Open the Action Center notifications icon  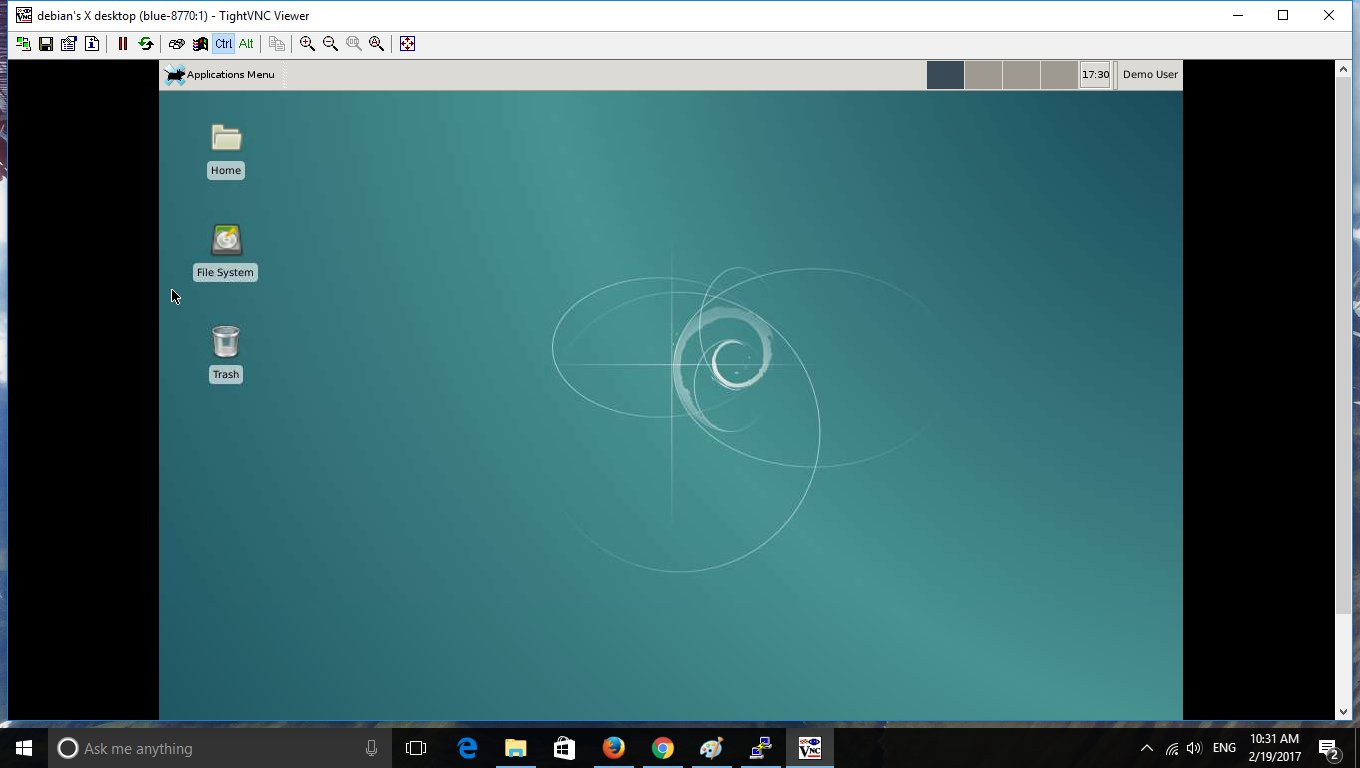[x=1329, y=748]
